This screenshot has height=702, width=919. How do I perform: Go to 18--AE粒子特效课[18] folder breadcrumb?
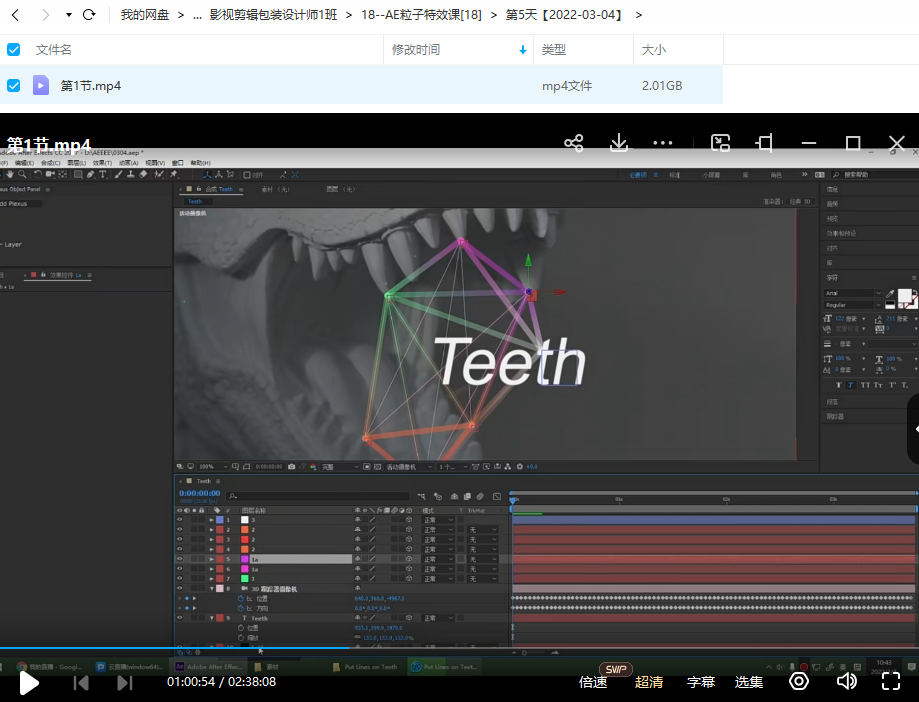click(x=421, y=15)
